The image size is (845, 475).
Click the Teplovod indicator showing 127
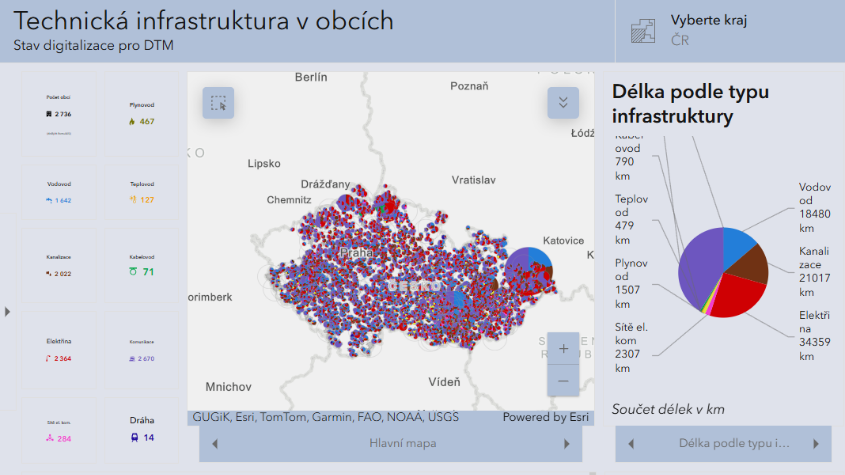point(141,192)
